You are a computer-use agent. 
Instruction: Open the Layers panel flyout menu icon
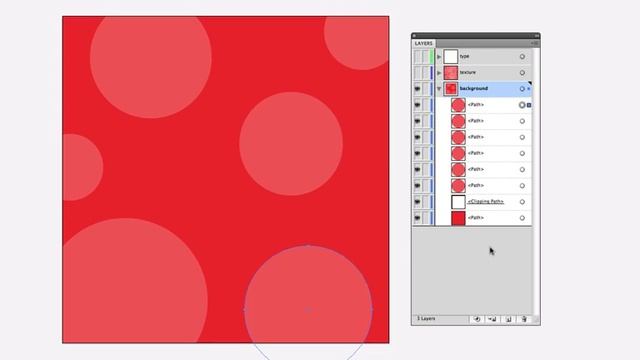pos(535,43)
